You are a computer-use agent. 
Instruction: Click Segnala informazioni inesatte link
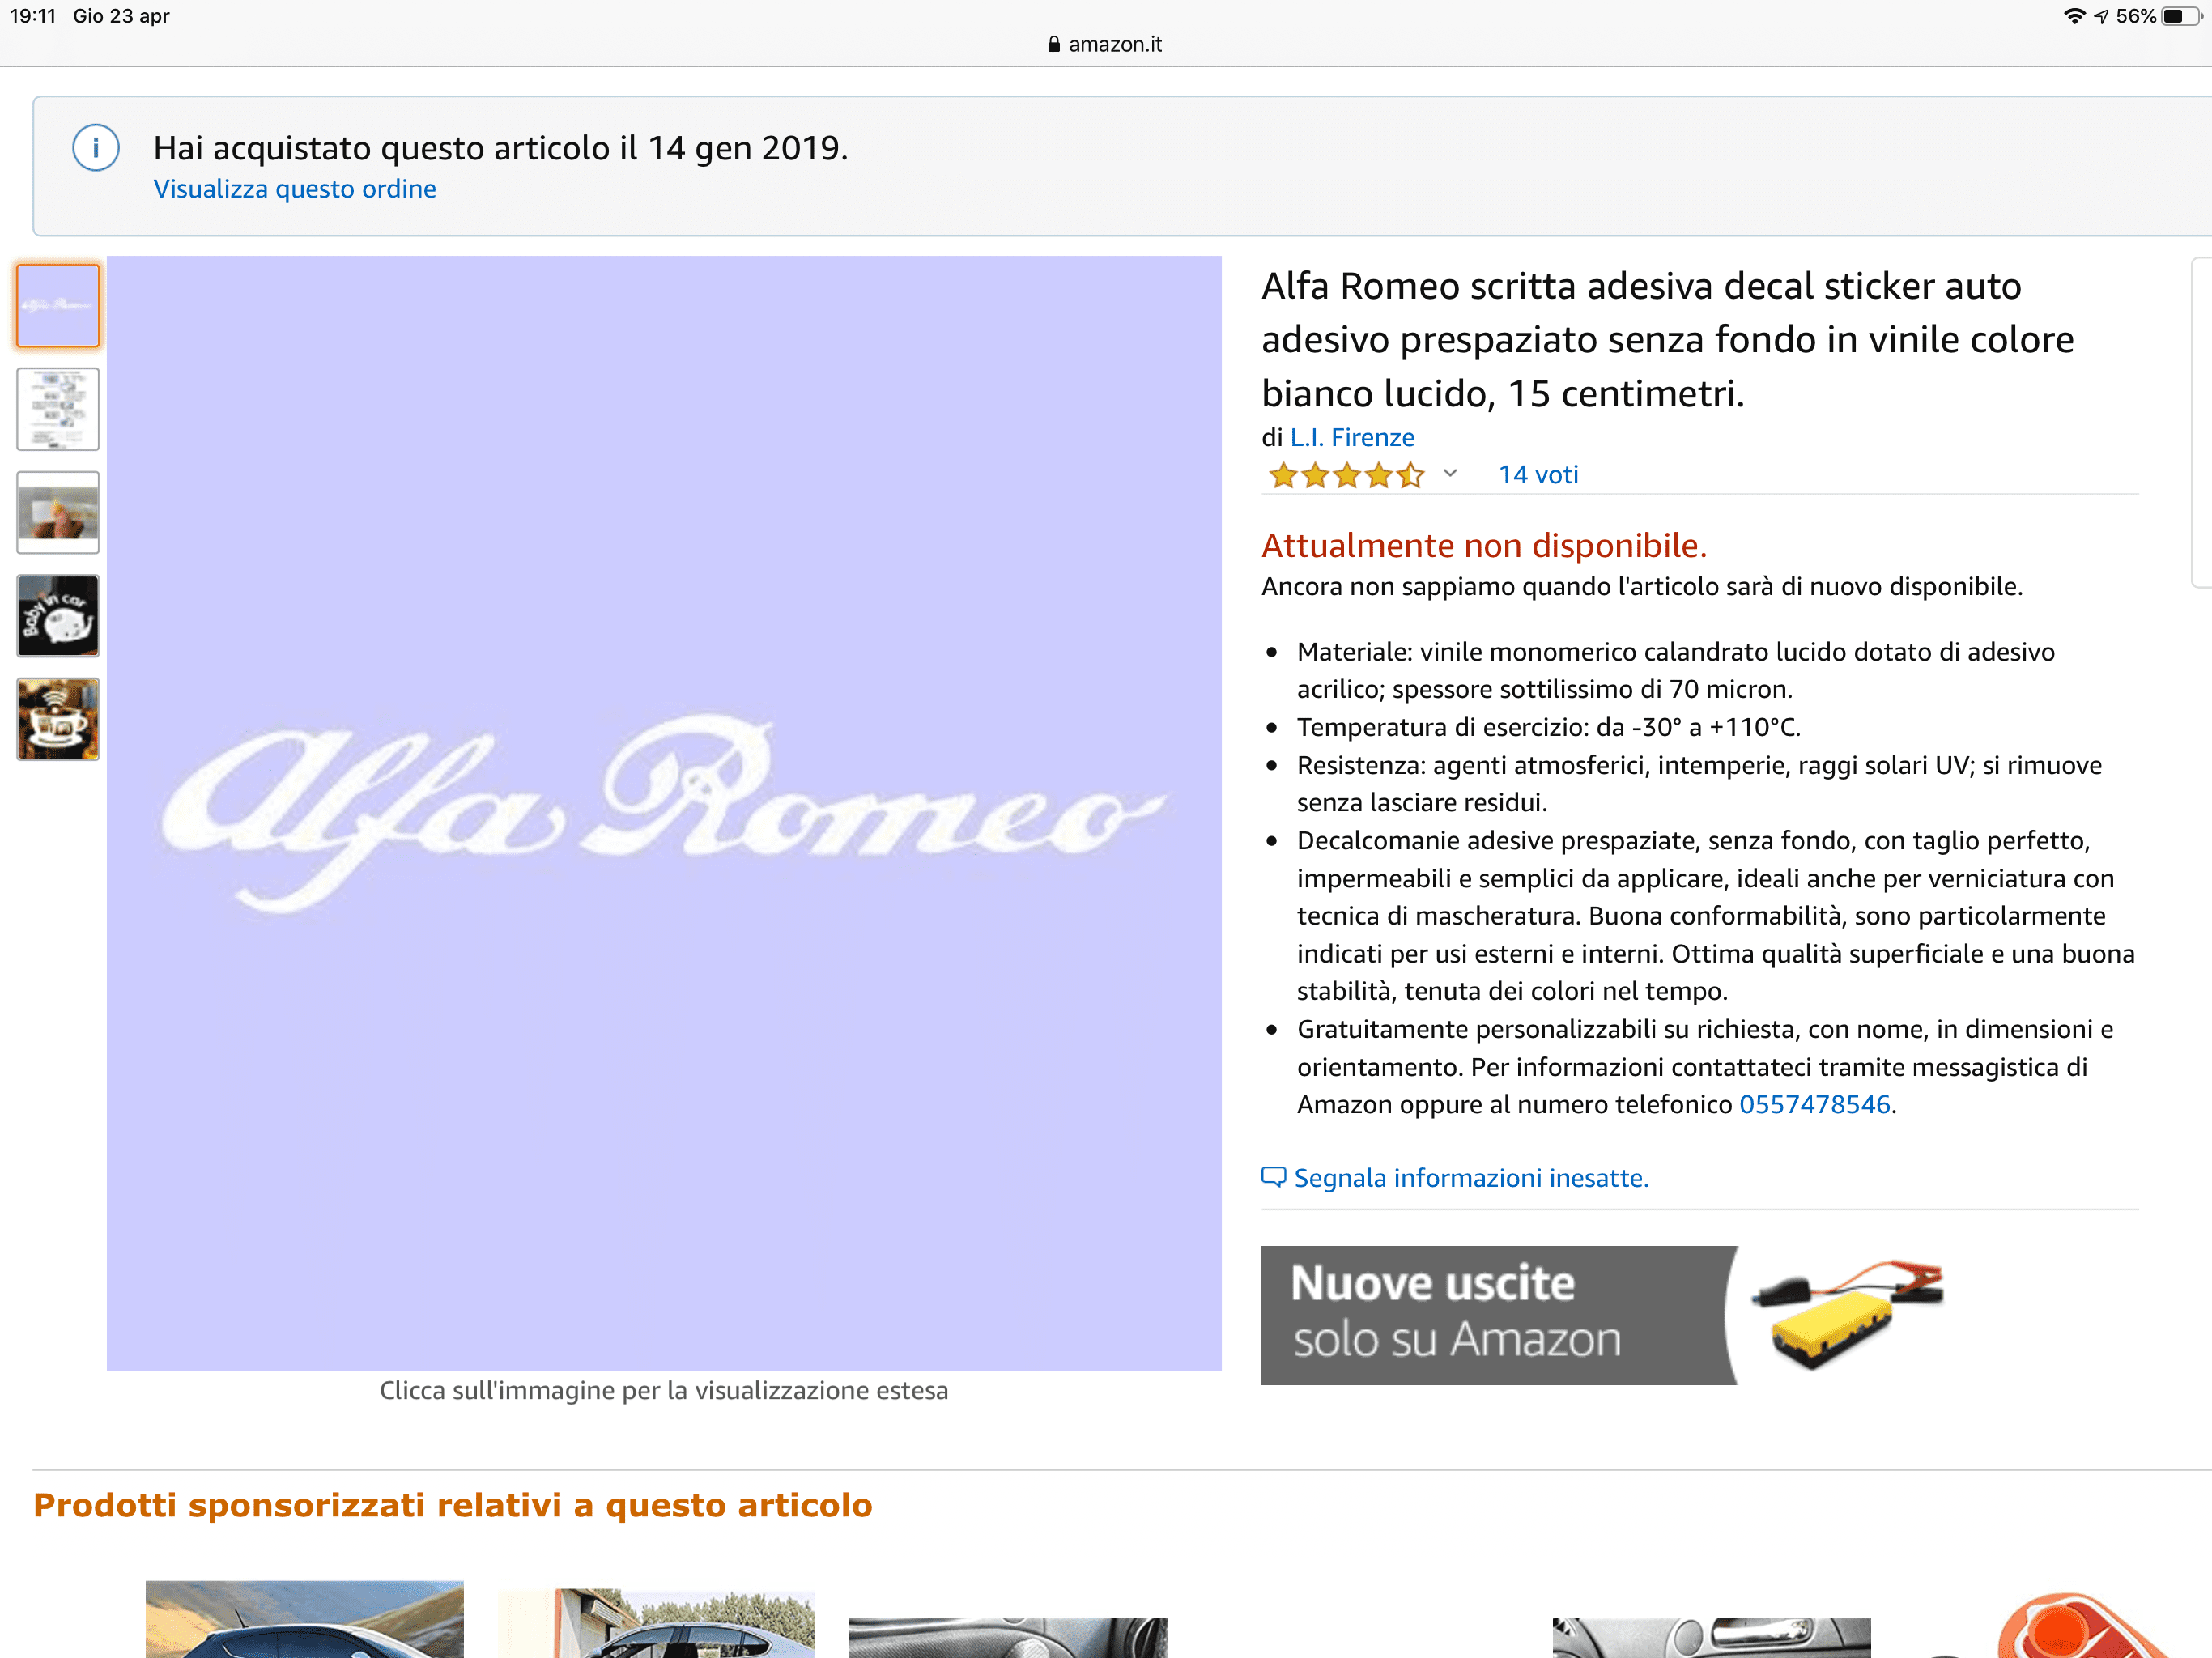[x=1471, y=1178]
